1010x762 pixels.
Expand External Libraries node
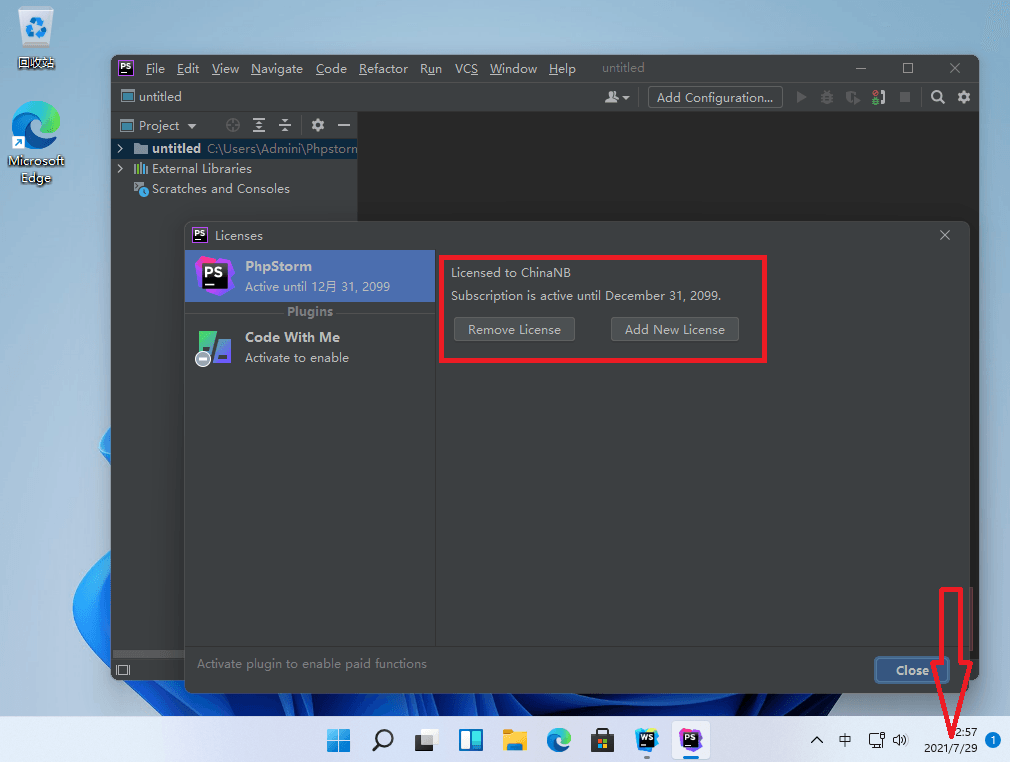(x=120, y=169)
